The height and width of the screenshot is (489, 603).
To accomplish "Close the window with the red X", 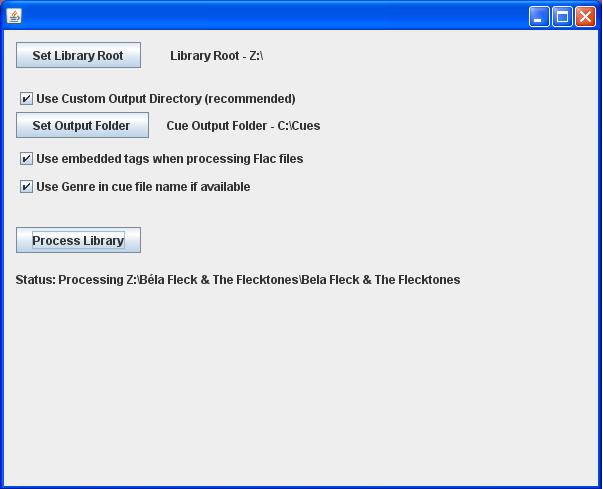I will pos(585,16).
